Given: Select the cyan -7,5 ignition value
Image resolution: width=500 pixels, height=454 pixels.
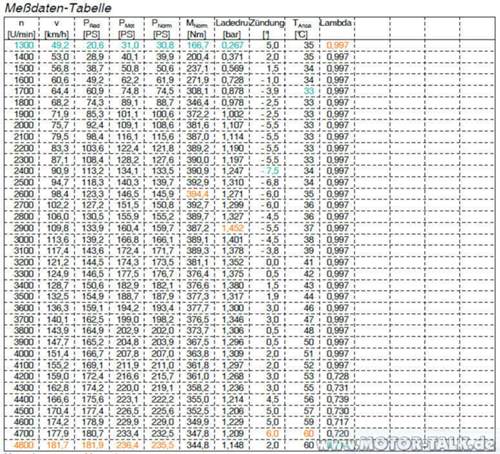Looking at the screenshot, I should 271,171.
